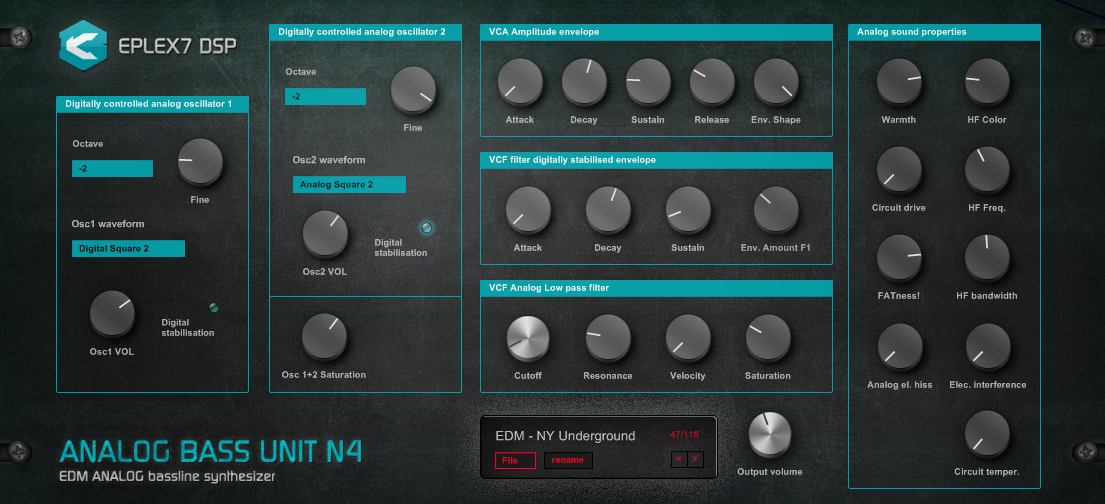This screenshot has height=504, width=1105.
Task: Click the HF bandwidth knob
Action: pyautogui.click(x=987, y=258)
